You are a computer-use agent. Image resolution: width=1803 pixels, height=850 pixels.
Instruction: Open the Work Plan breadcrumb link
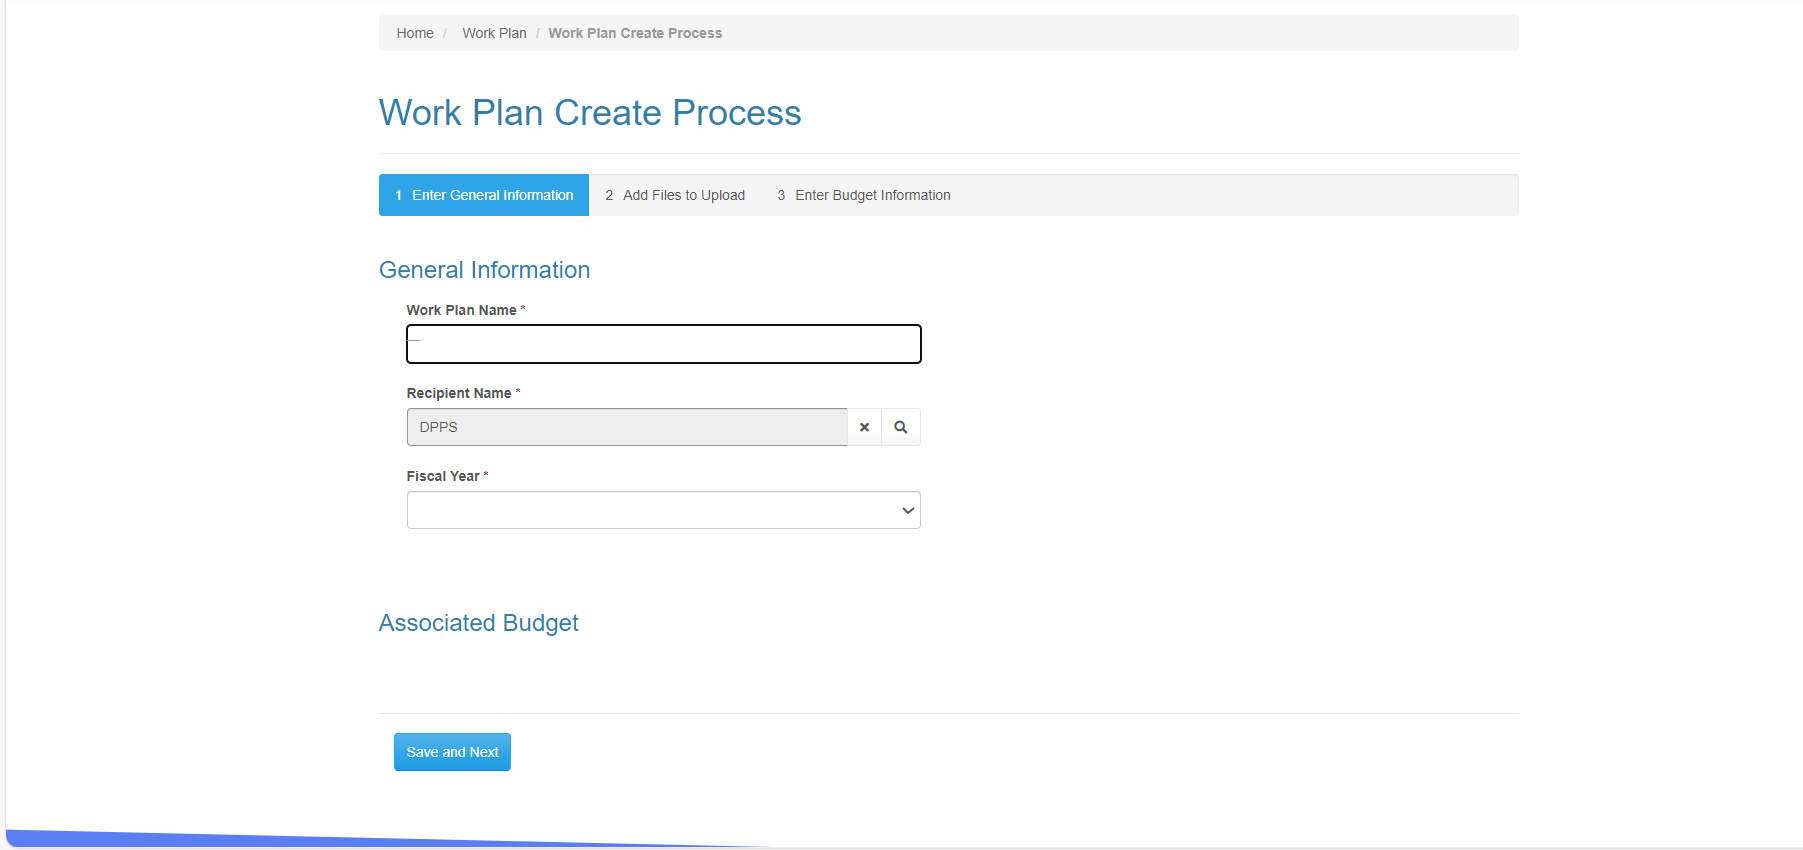pyautogui.click(x=494, y=33)
